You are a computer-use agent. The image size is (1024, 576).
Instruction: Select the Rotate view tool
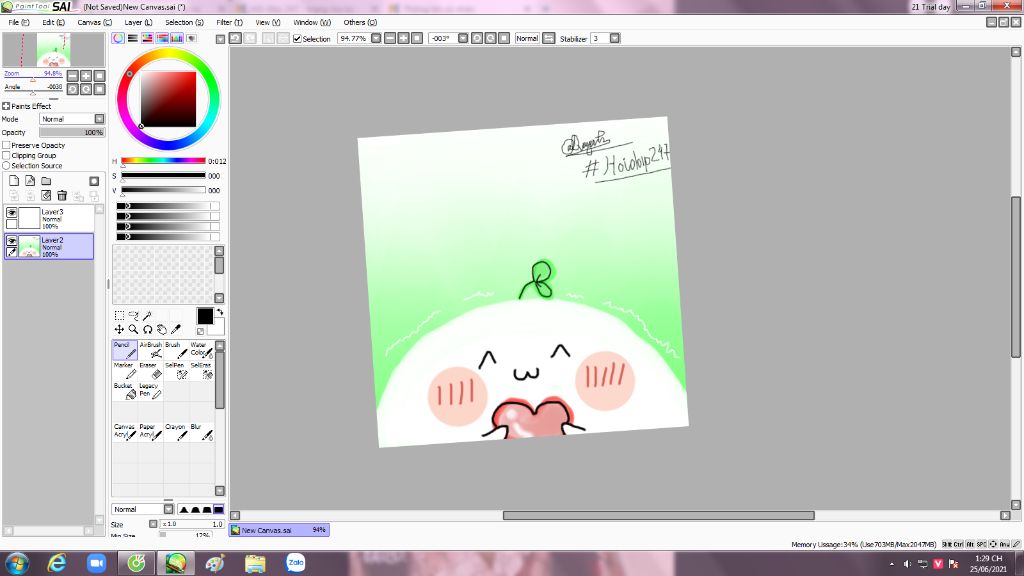click(148, 330)
